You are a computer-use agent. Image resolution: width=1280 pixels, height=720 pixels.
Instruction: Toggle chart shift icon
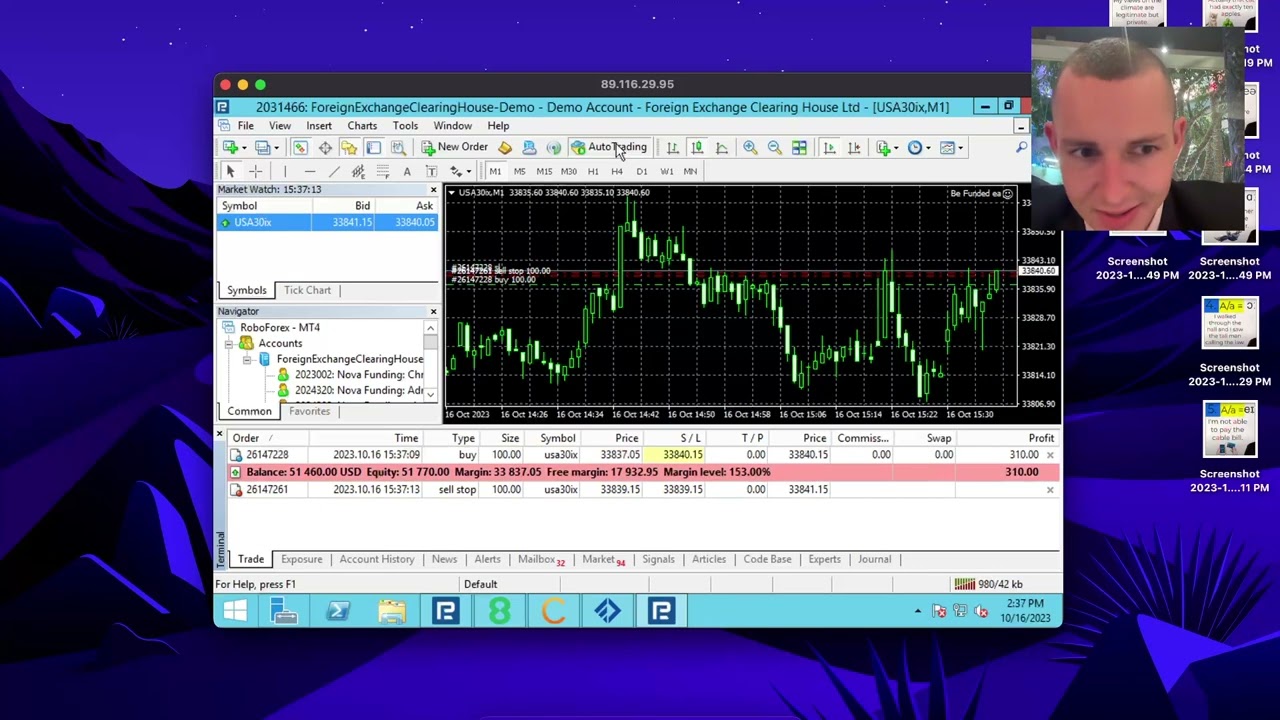point(853,148)
